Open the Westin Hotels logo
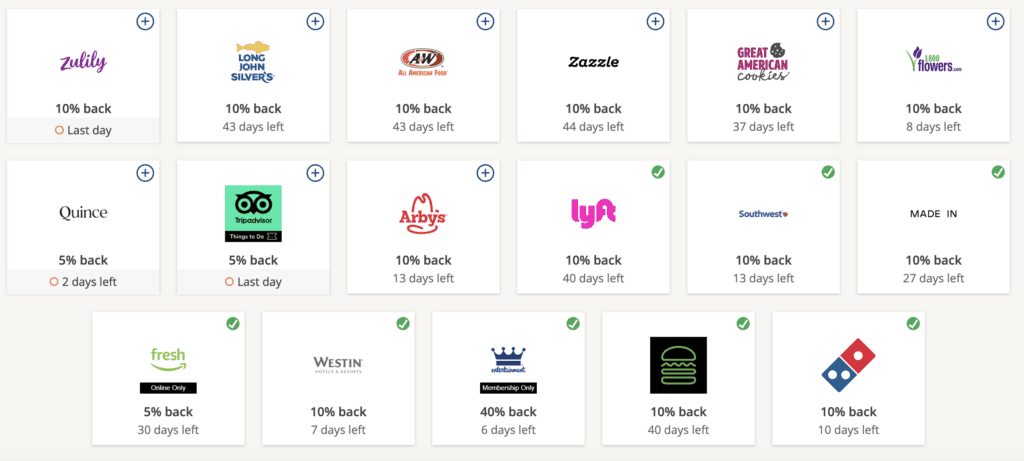The image size is (1024, 461). click(x=338, y=363)
